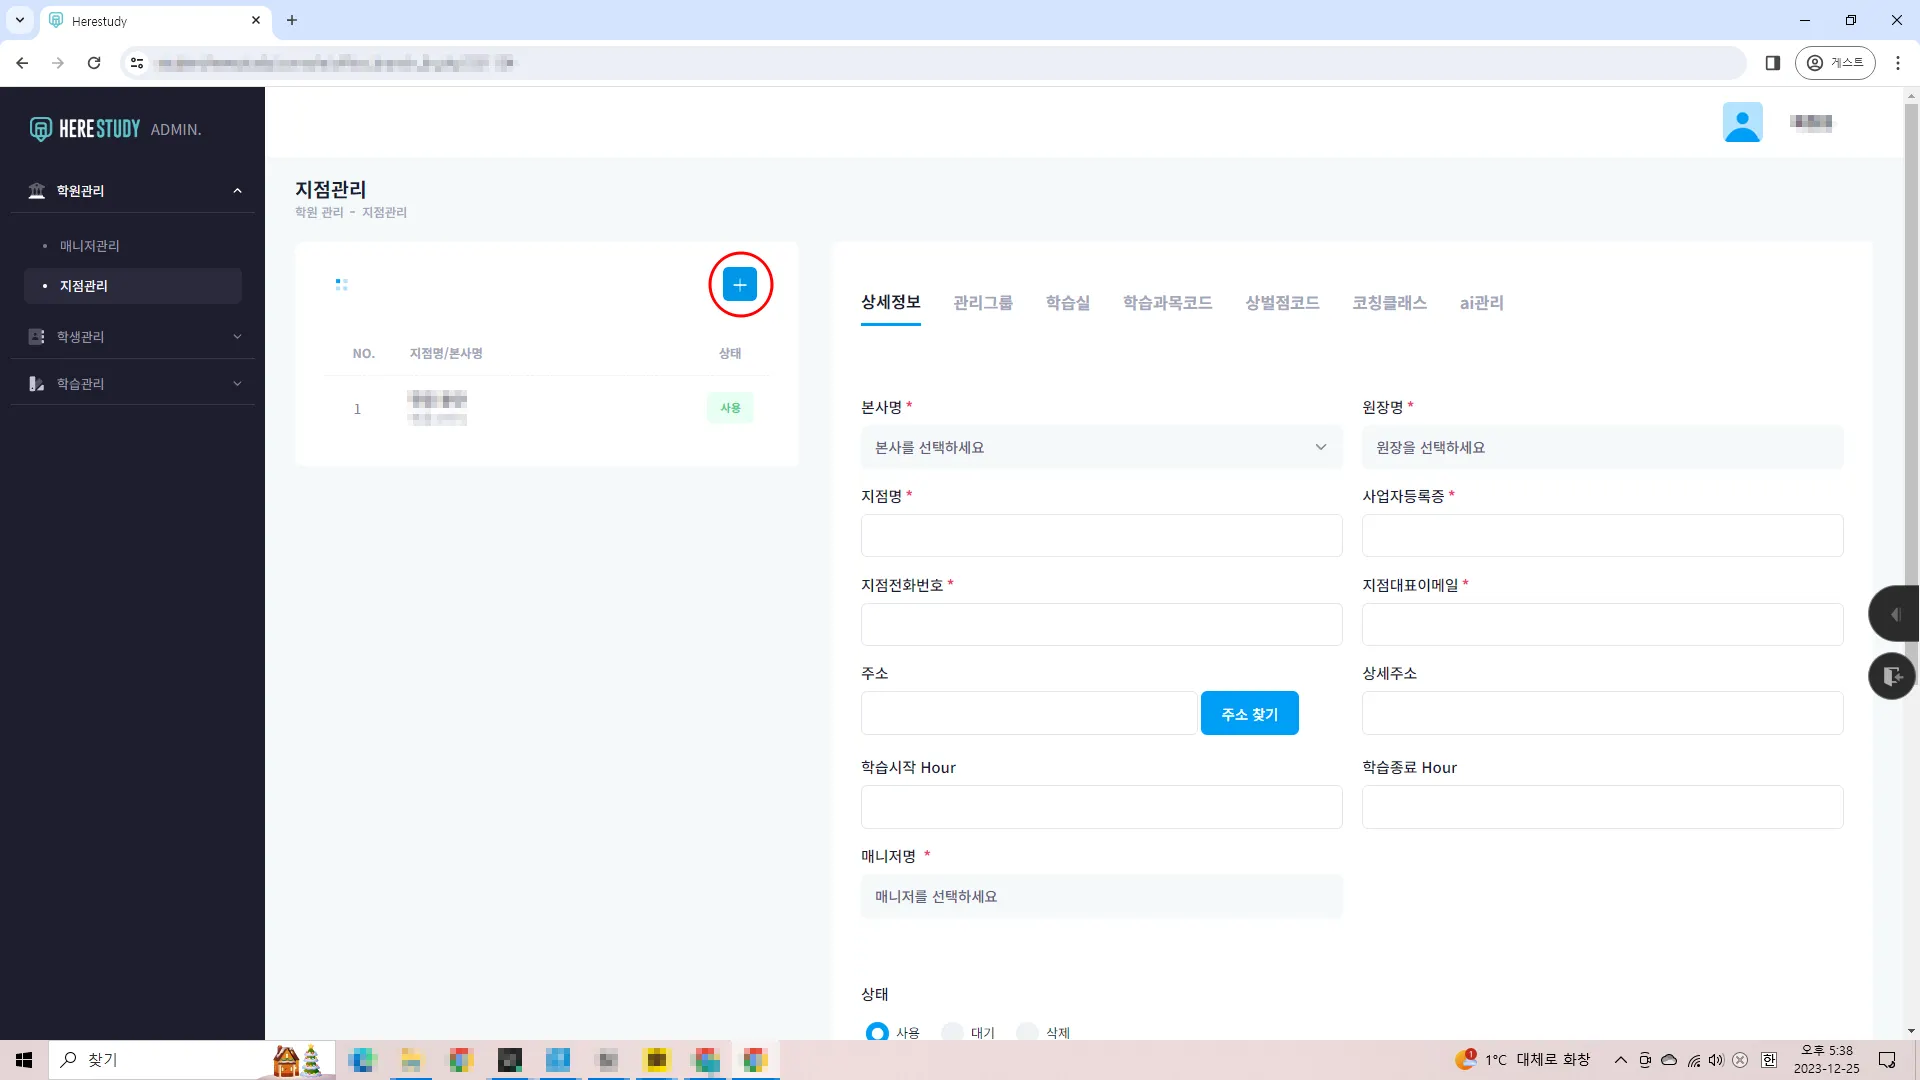Select the 대기 status radio button
The image size is (1920, 1080).
coord(952,1031)
